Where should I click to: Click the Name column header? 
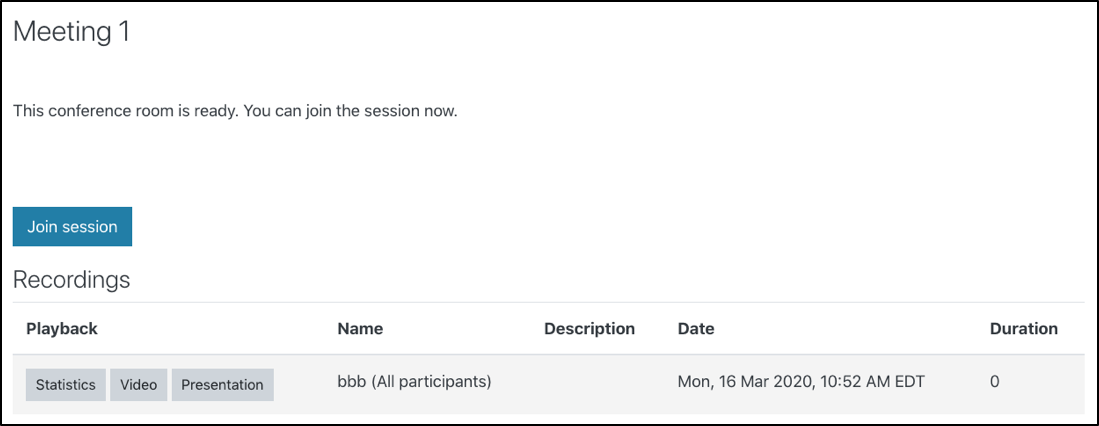coord(360,328)
